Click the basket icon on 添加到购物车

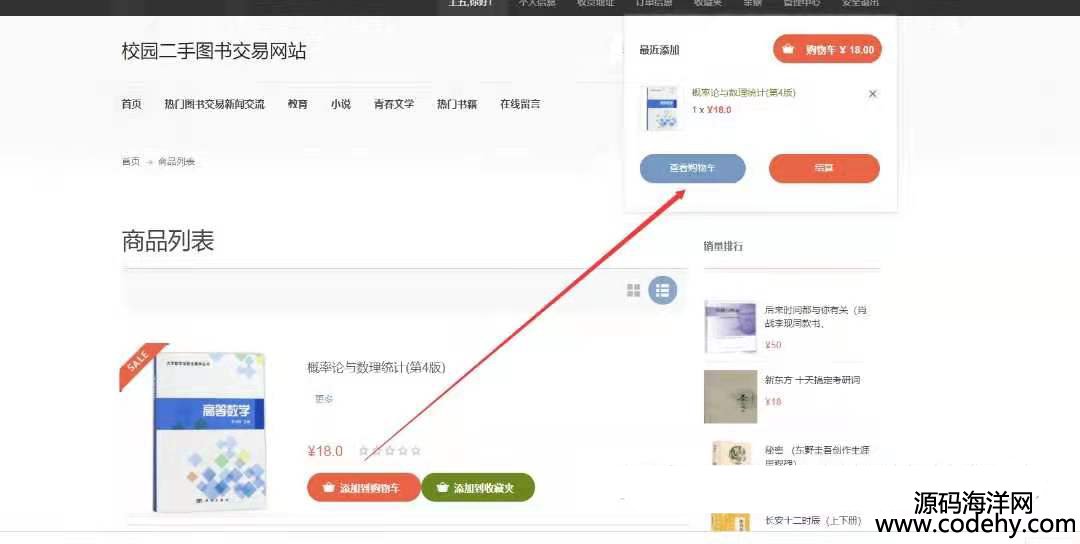coord(329,488)
